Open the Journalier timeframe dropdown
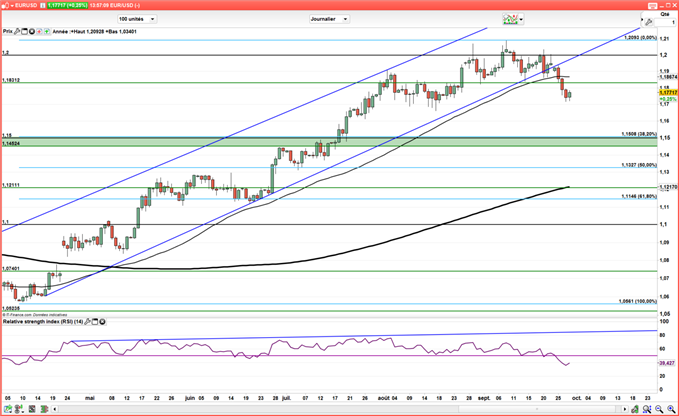 click(x=330, y=19)
